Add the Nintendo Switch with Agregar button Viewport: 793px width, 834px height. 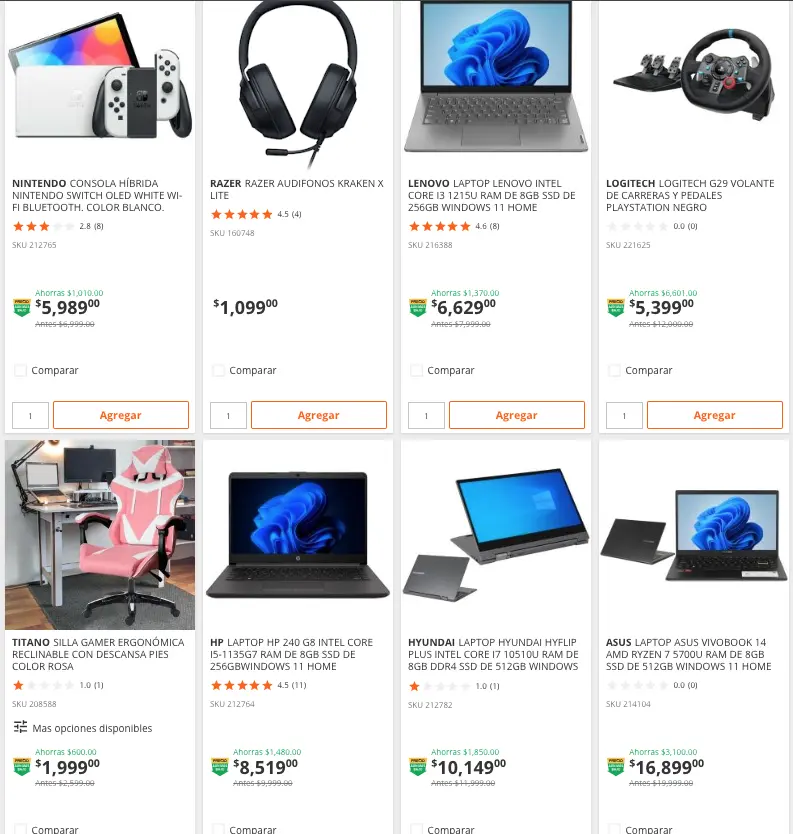pyautogui.click(x=121, y=415)
